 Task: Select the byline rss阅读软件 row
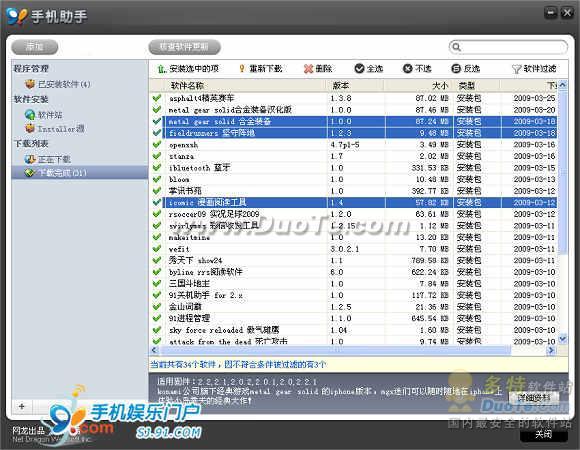pos(354,272)
